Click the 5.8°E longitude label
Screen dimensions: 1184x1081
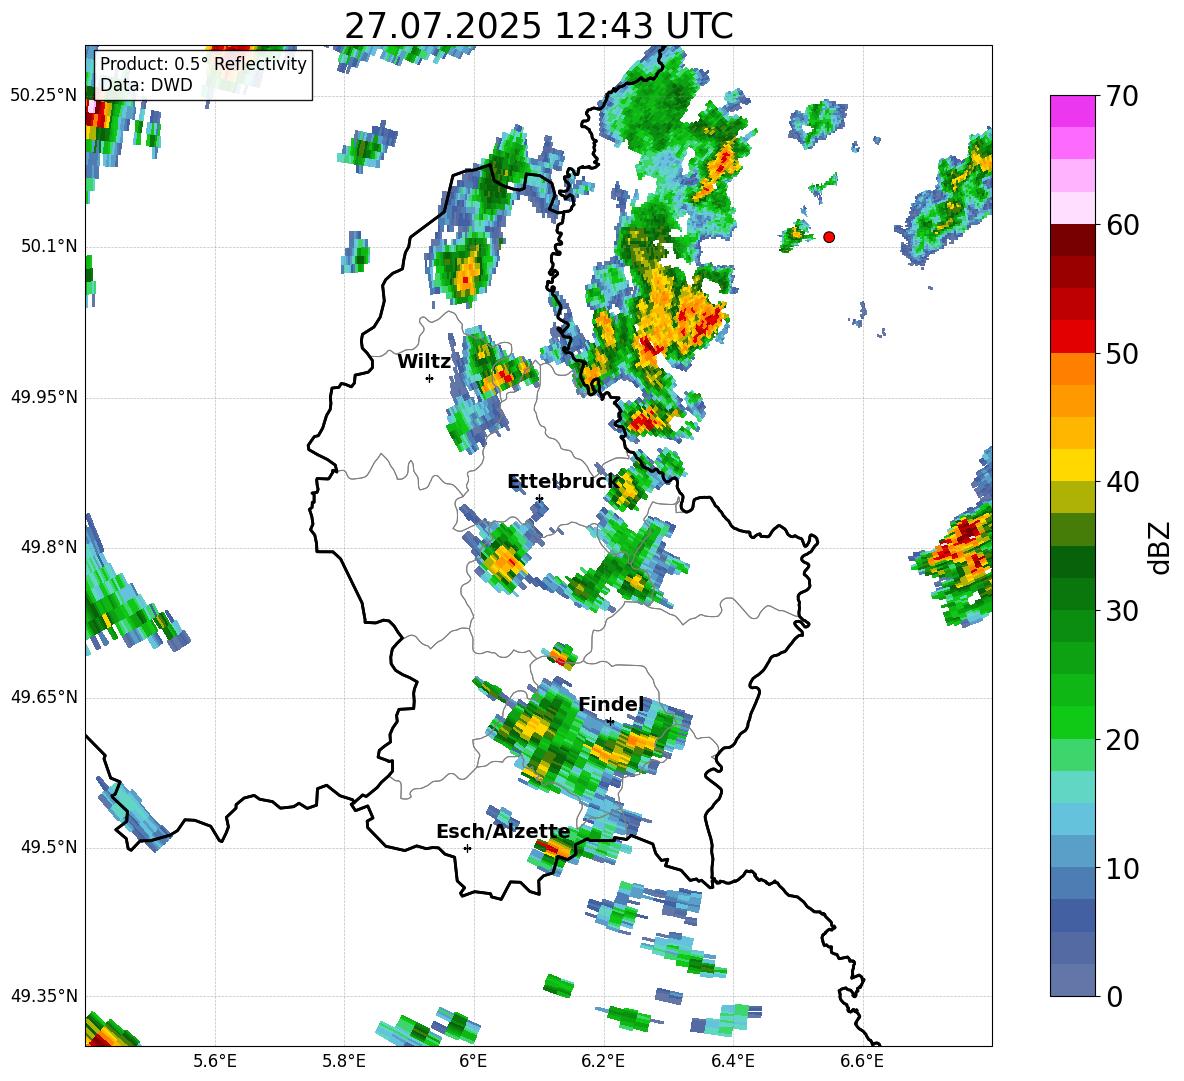click(344, 1062)
